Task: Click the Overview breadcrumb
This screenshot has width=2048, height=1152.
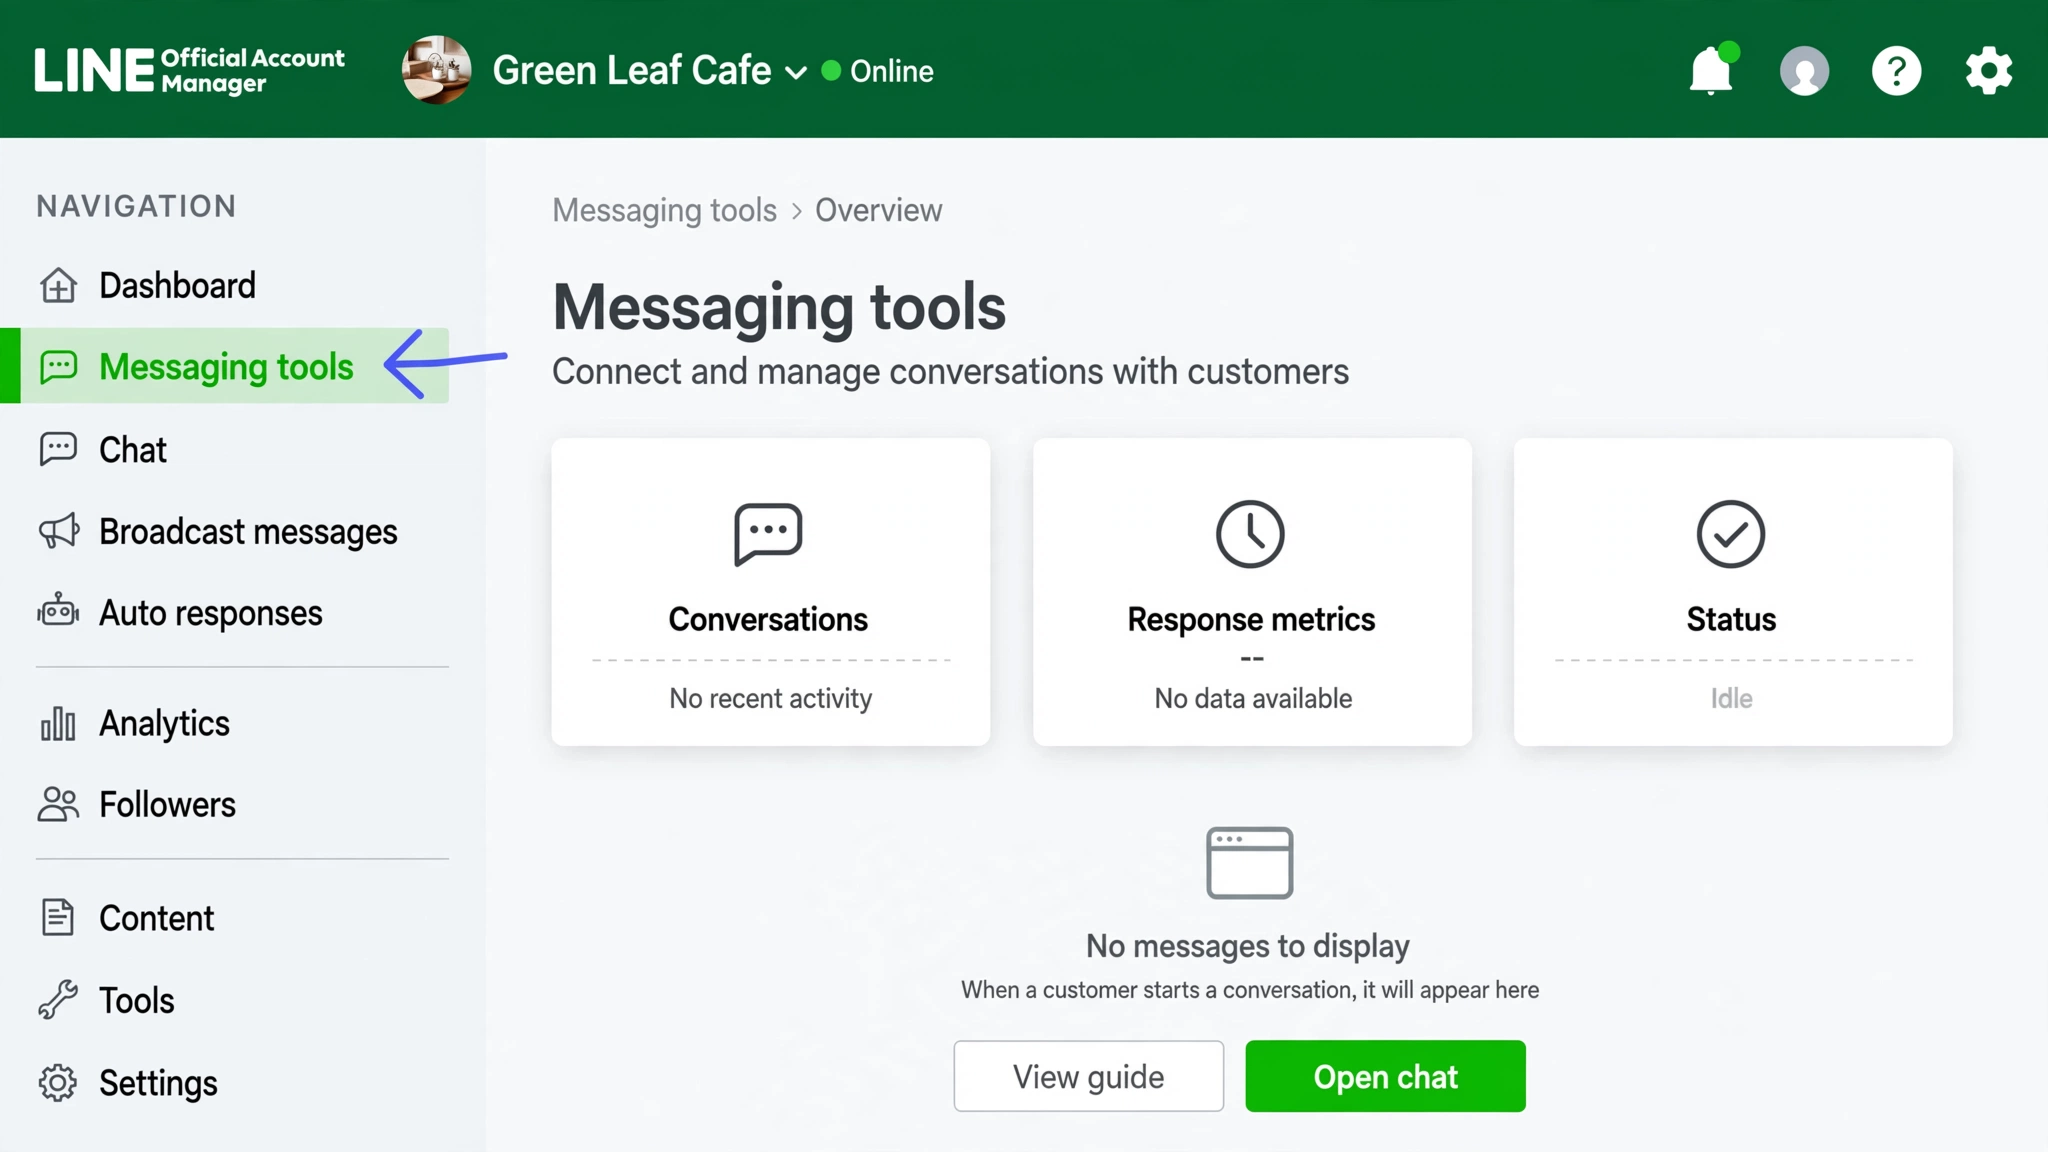Action: (x=878, y=210)
